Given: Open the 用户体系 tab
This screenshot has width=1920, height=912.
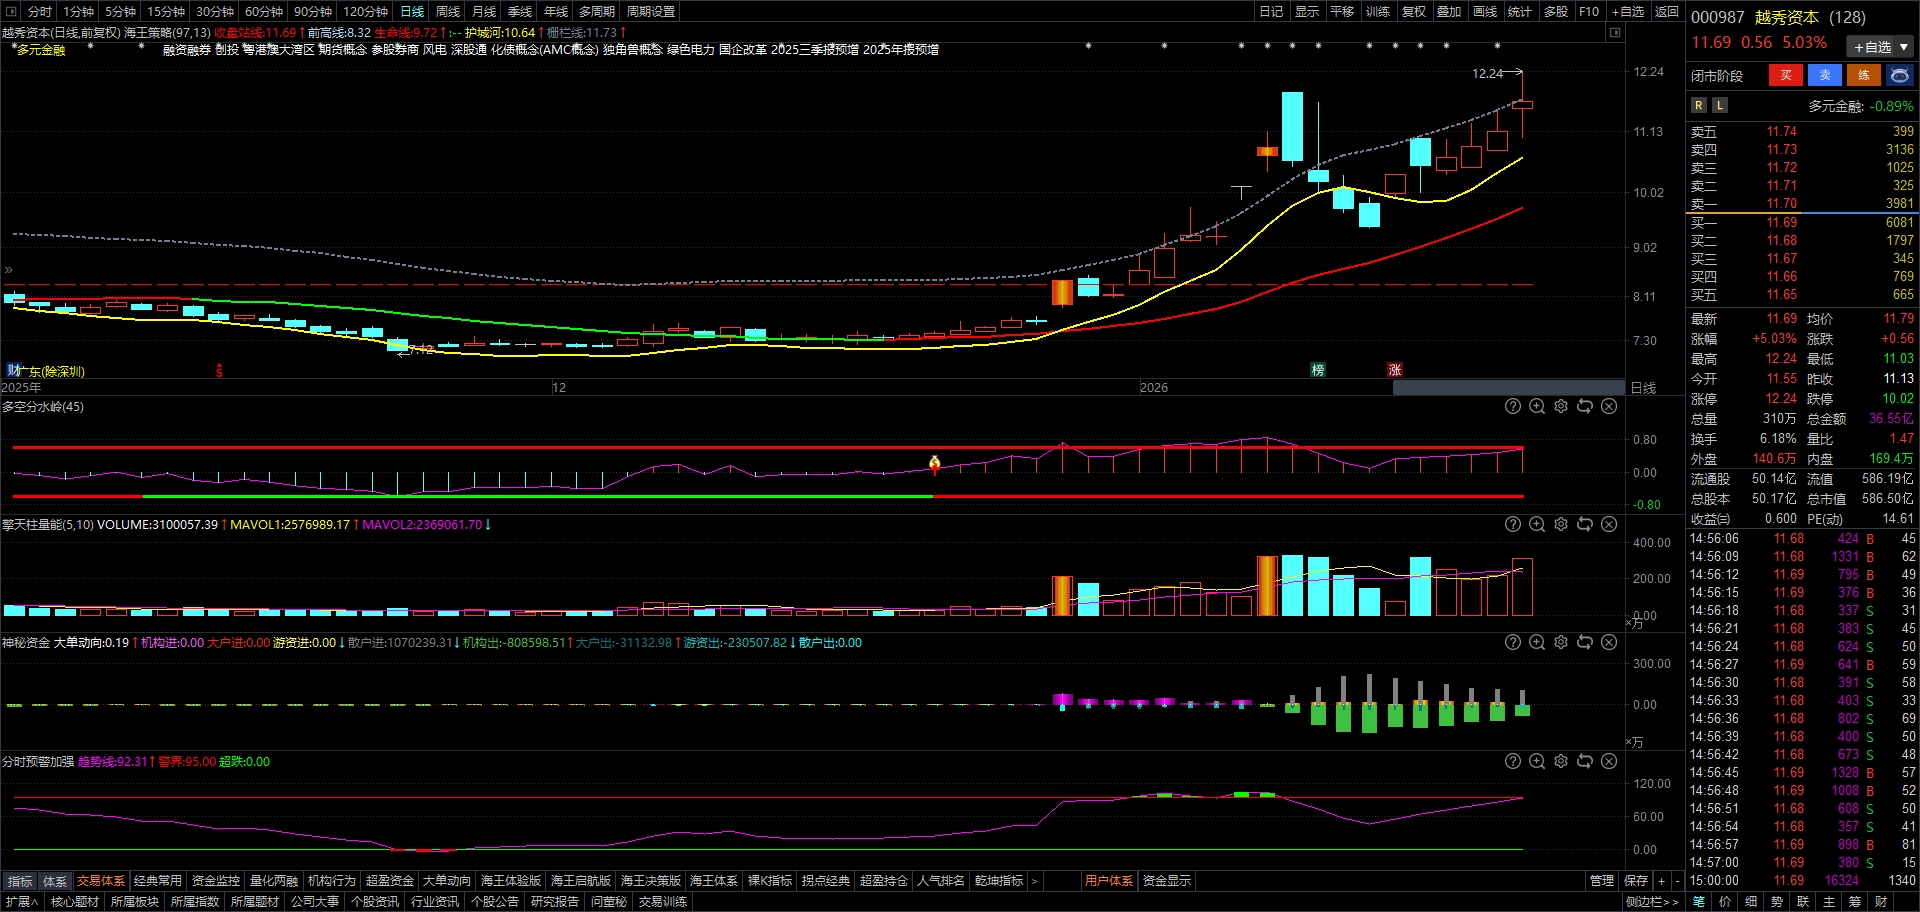Looking at the screenshot, I should click(1109, 881).
